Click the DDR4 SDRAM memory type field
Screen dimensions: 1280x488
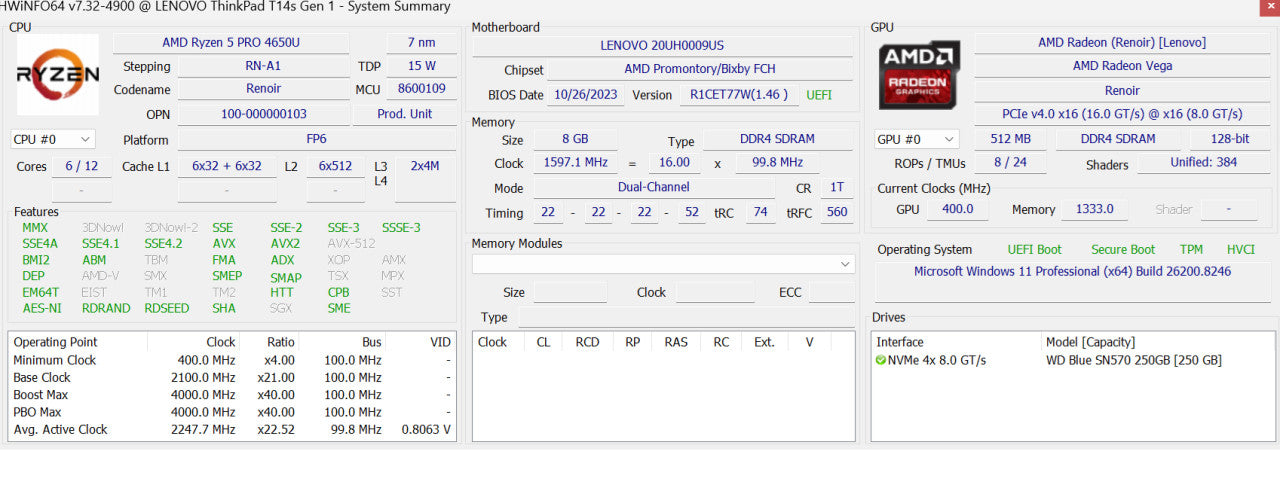(x=778, y=140)
